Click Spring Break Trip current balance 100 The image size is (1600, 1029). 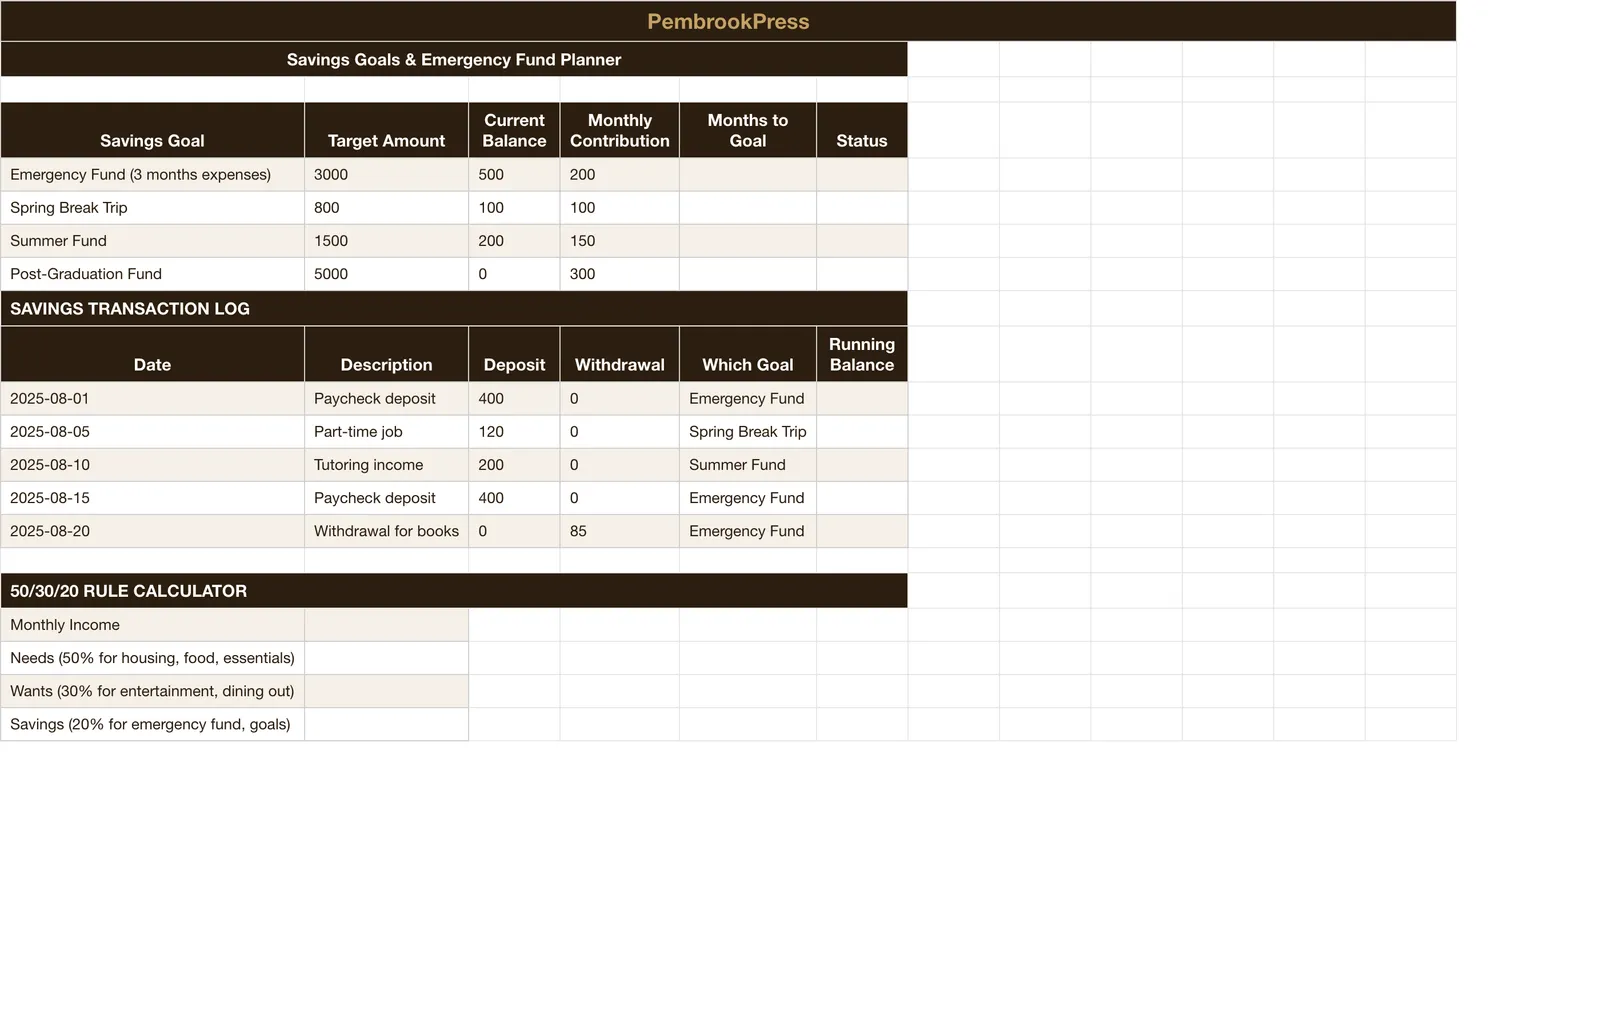[514, 207]
